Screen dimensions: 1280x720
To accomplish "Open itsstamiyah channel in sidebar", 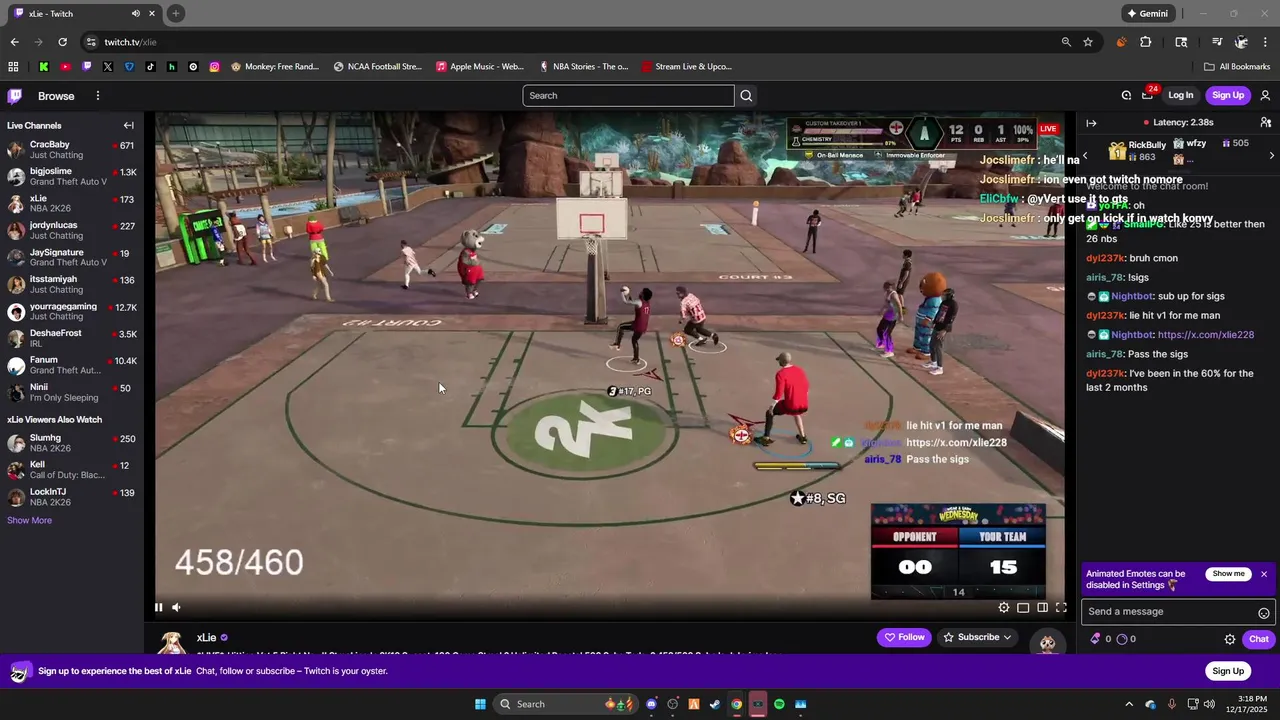I will pyautogui.click(x=72, y=285).
